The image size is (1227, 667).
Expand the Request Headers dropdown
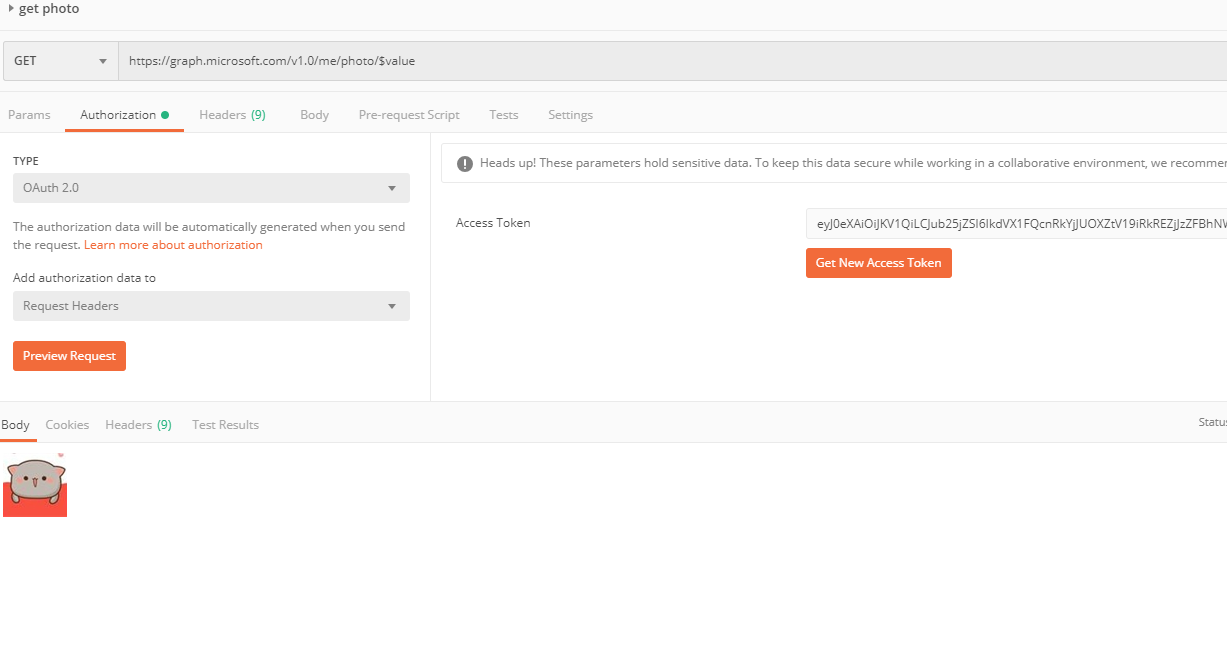tap(211, 306)
